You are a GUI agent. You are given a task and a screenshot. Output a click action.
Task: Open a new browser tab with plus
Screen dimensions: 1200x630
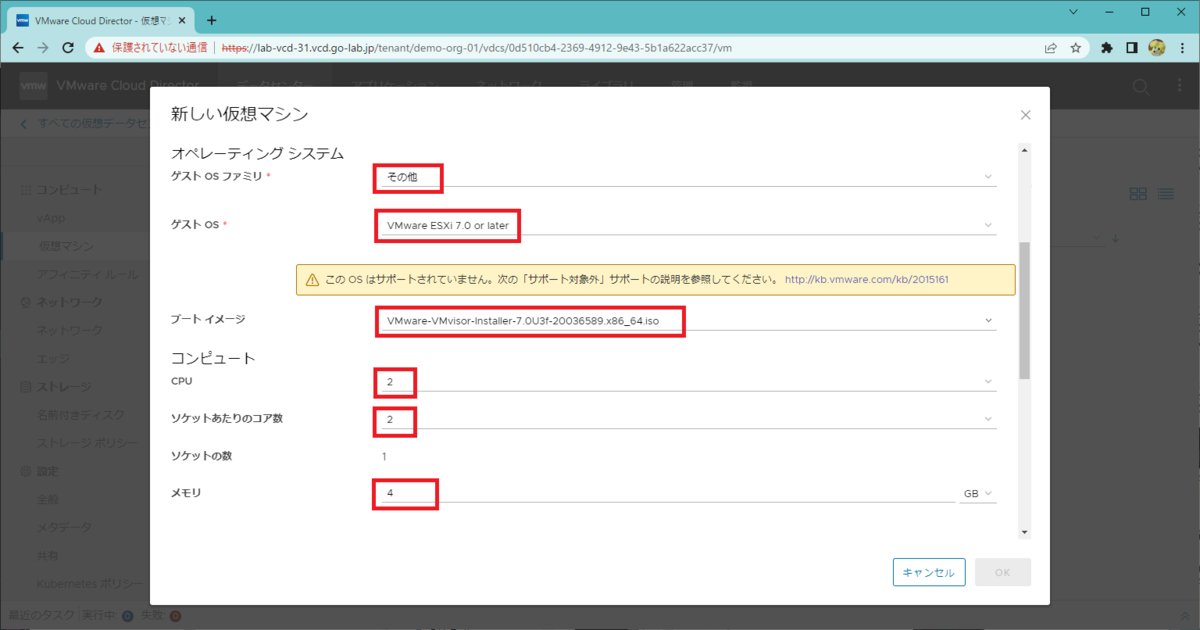coord(211,19)
